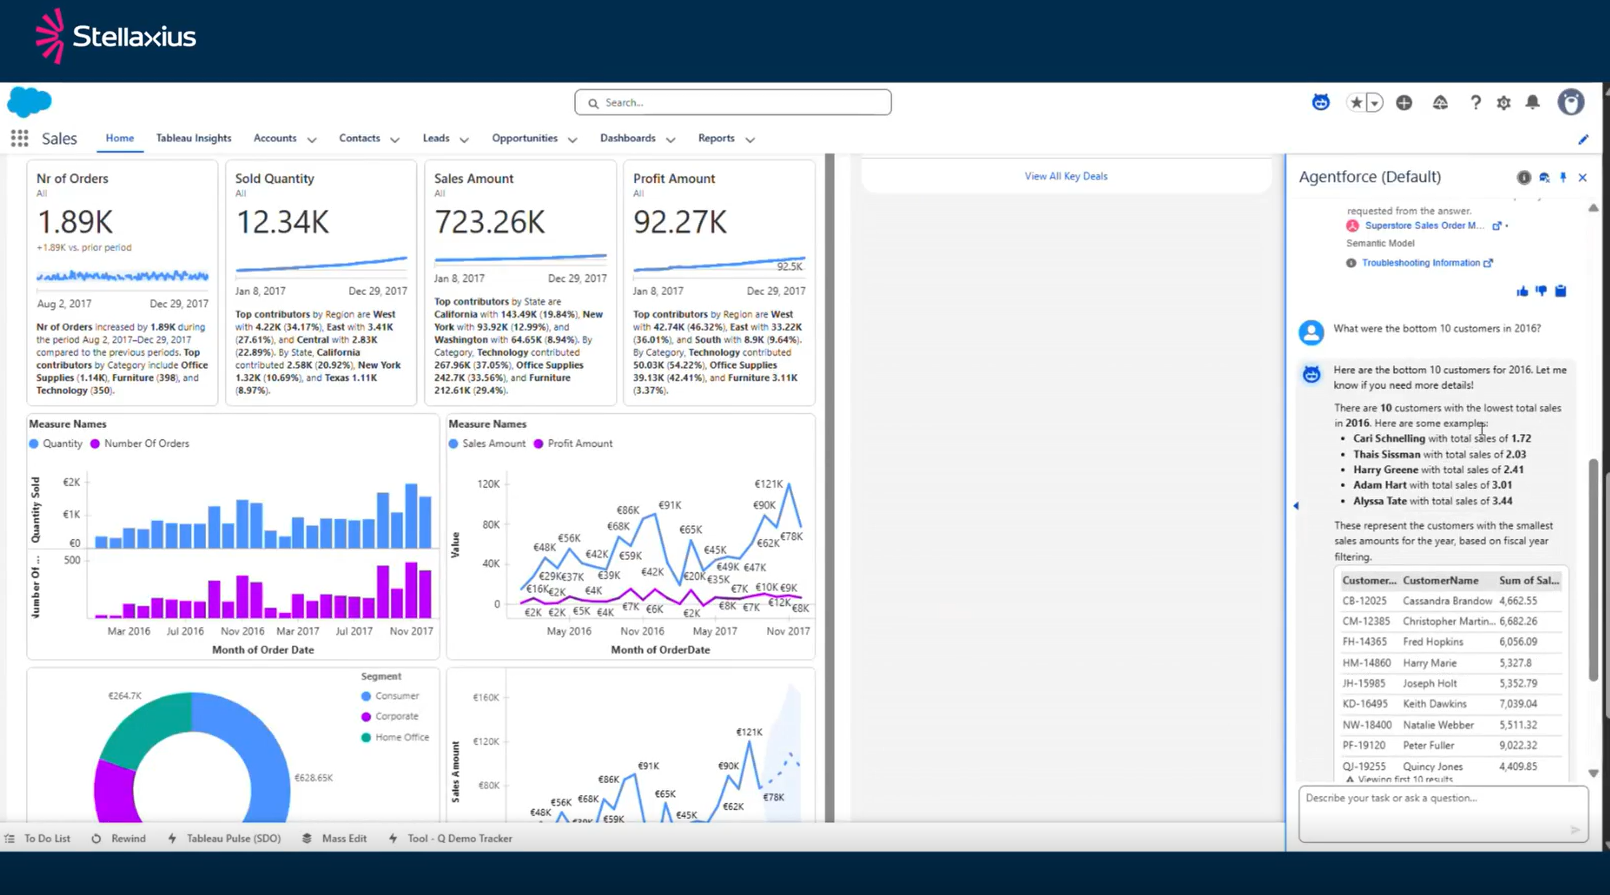Open the Setup gear icon
The width and height of the screenshot is (1610, 895).
coord(1503,103)
